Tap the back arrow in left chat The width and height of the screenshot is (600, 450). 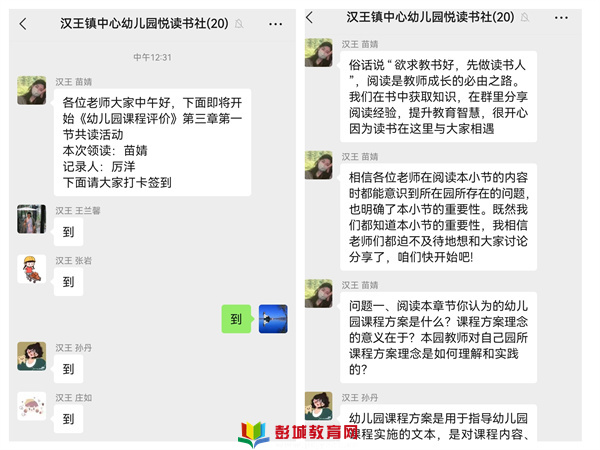[23, 24]
